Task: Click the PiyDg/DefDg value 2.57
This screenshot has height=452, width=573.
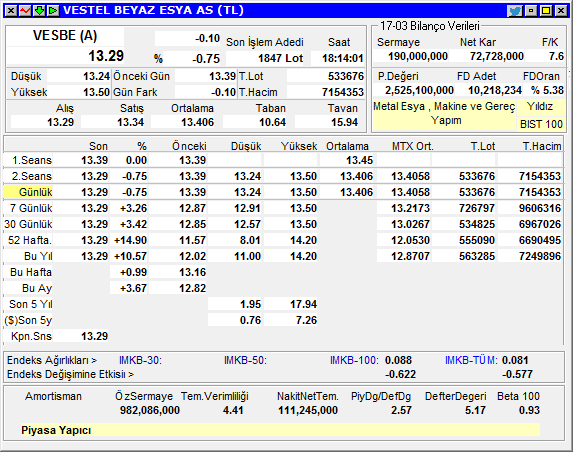Action: pos(401,410)
